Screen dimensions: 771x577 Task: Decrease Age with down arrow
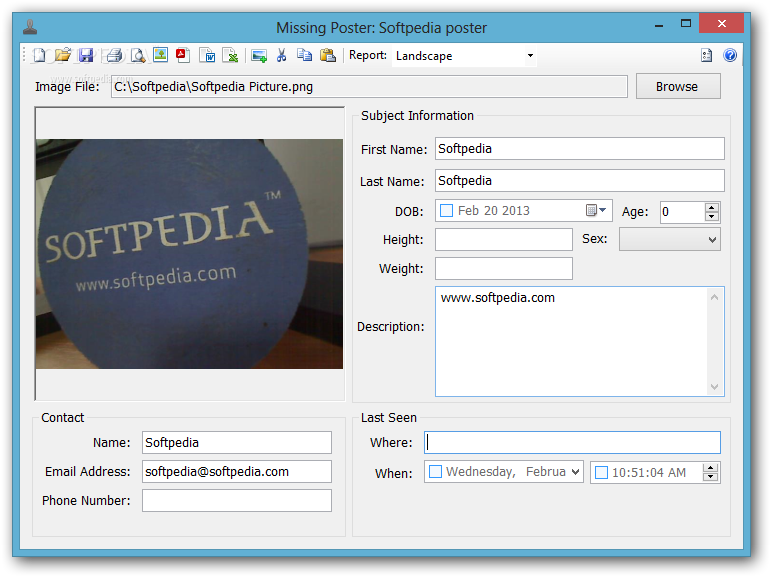[x=712, y=217]
